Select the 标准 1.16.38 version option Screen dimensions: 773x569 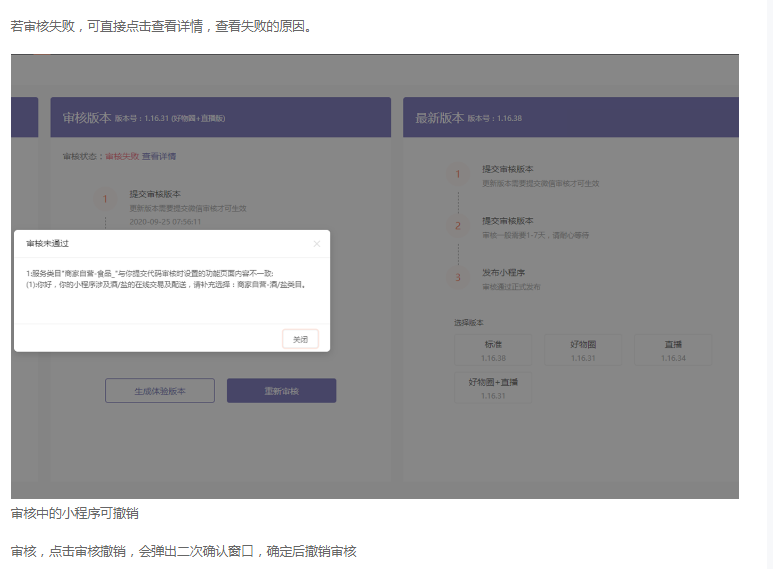[493, 350]
